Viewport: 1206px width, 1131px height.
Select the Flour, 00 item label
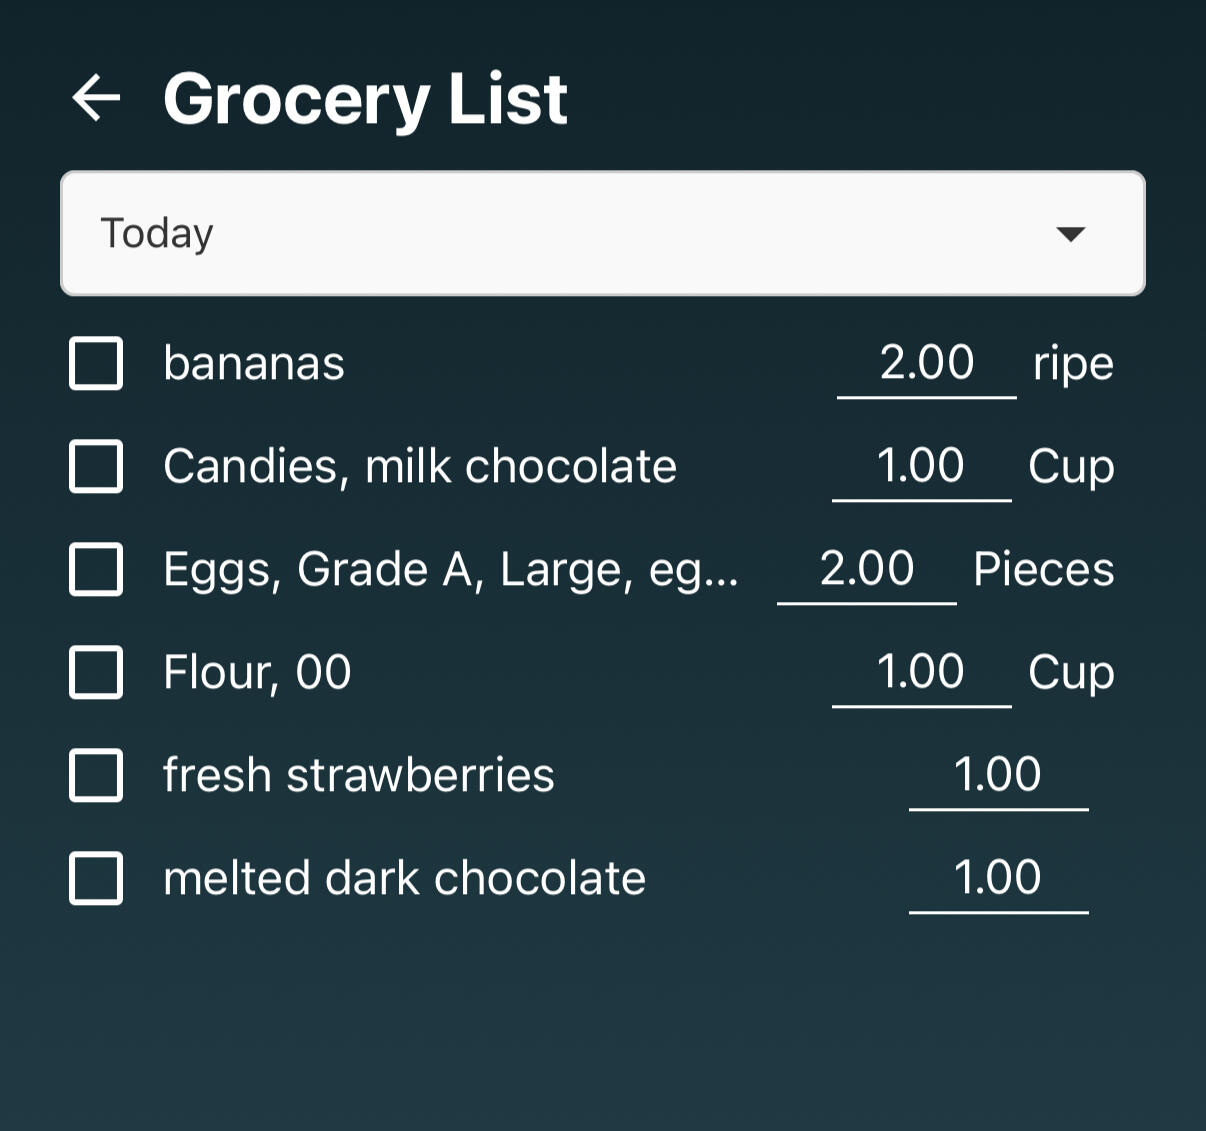pos(257,672)
